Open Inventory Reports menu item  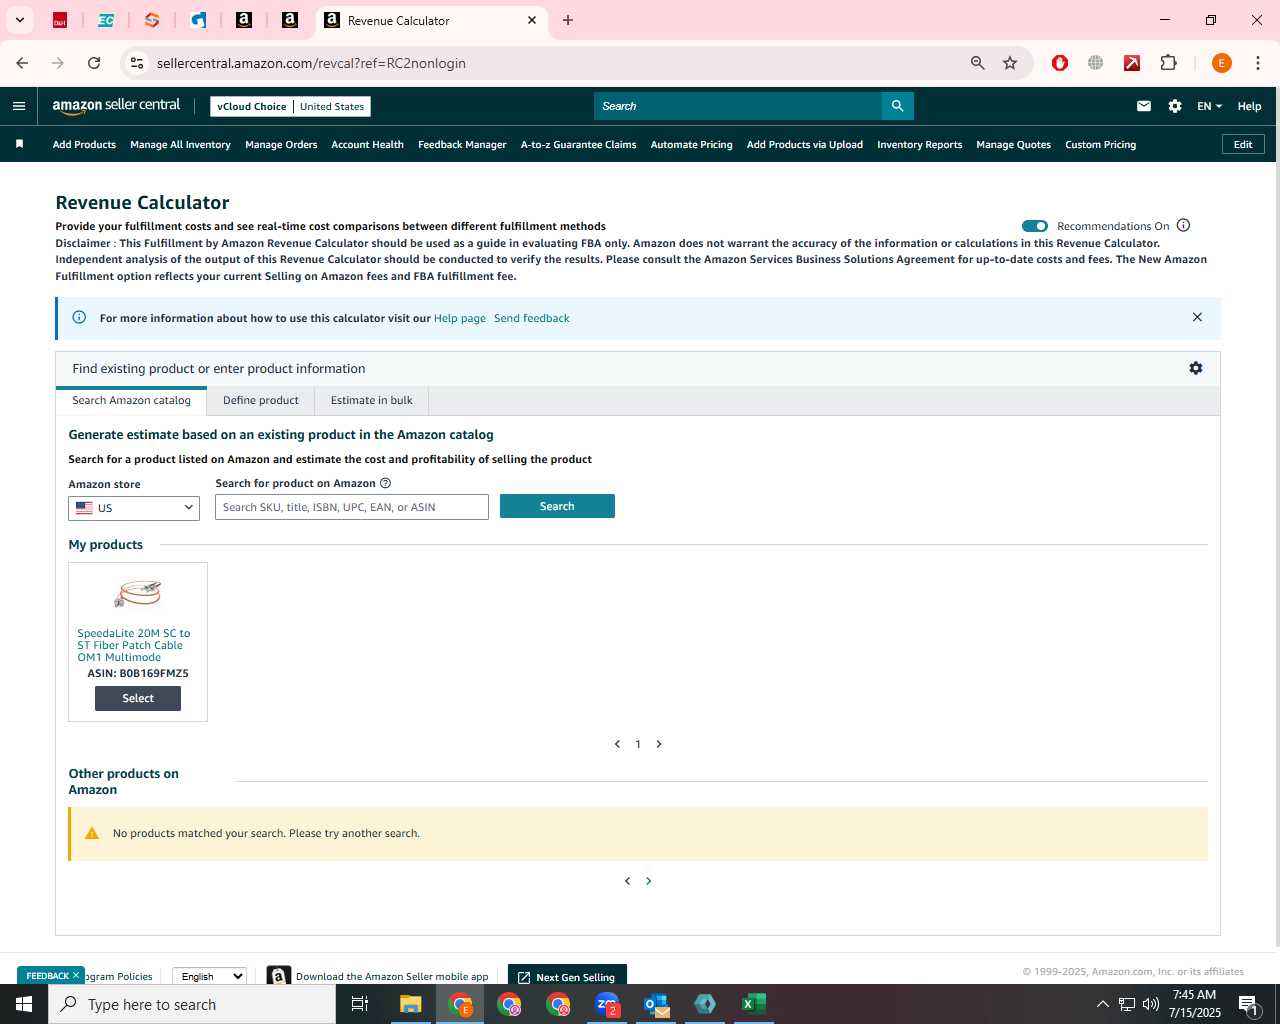[919, 145]
